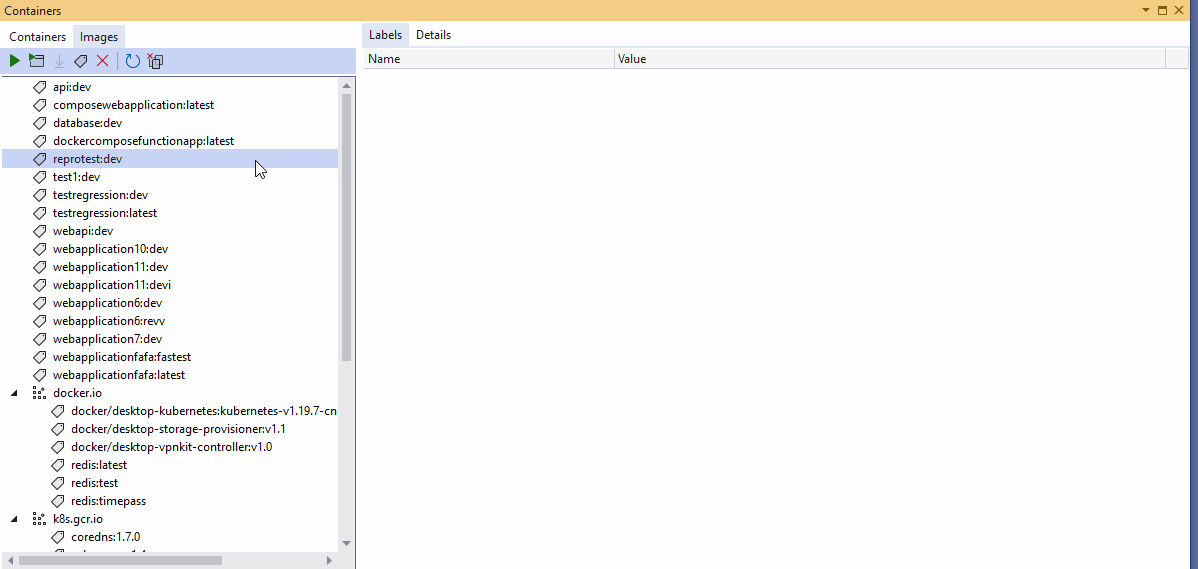Click the image list scroll down arrow
The image size is (1198, 569).
click(347, 543)
